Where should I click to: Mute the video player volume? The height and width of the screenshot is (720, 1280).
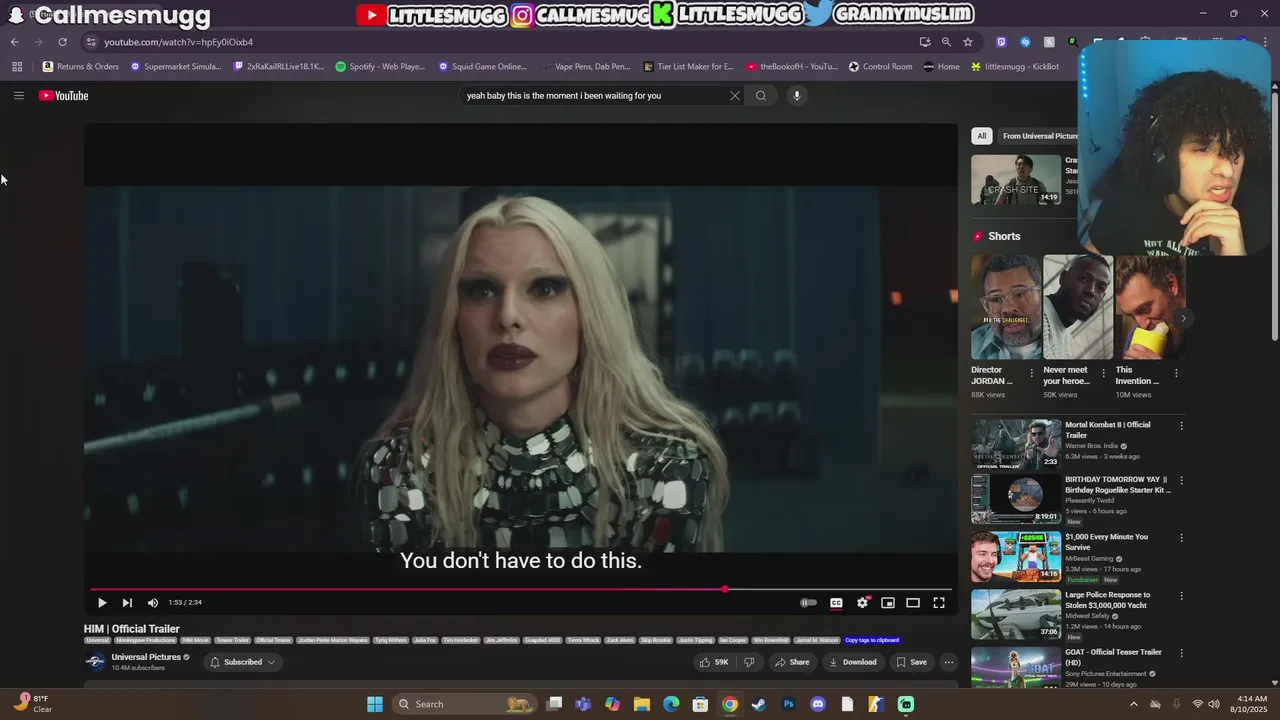click(153, 603)
